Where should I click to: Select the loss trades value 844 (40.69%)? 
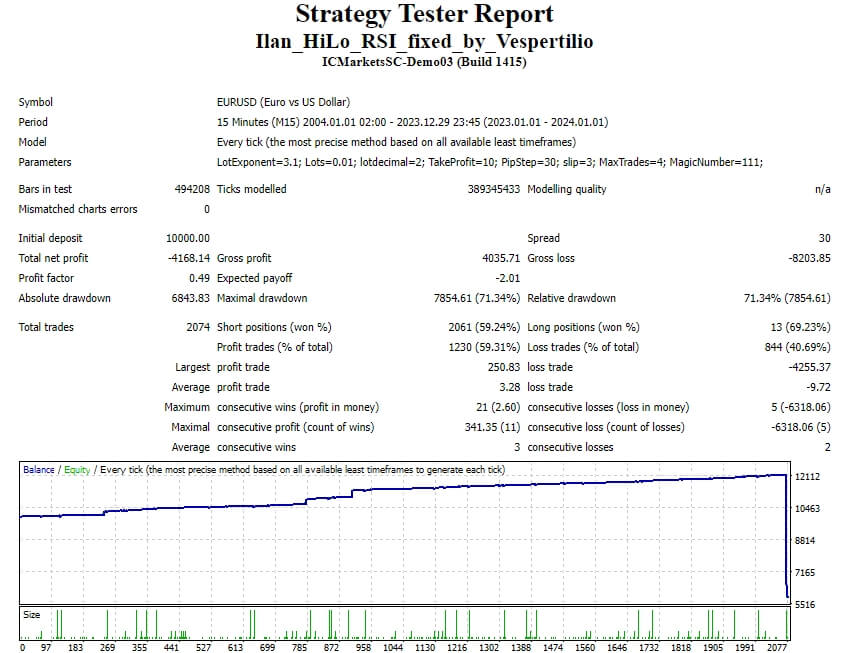click(x=798, y=348)
